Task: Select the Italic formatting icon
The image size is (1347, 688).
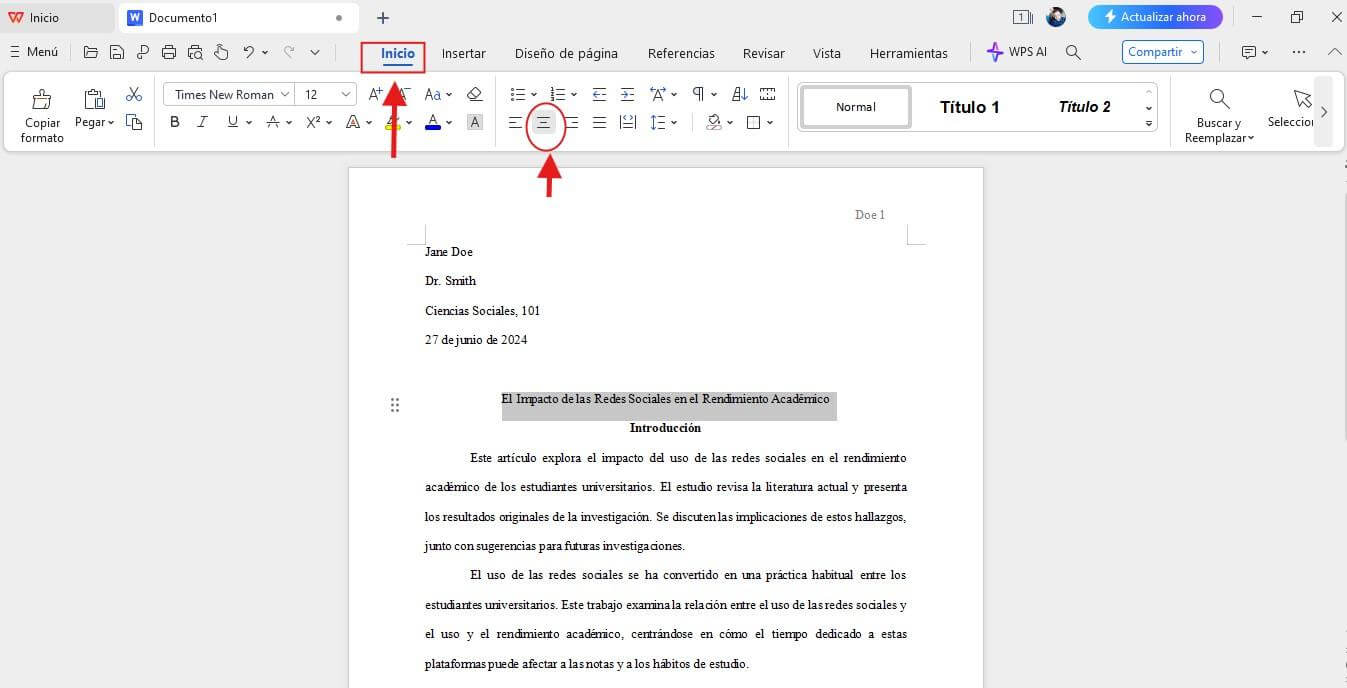Action: coord(202,121)
